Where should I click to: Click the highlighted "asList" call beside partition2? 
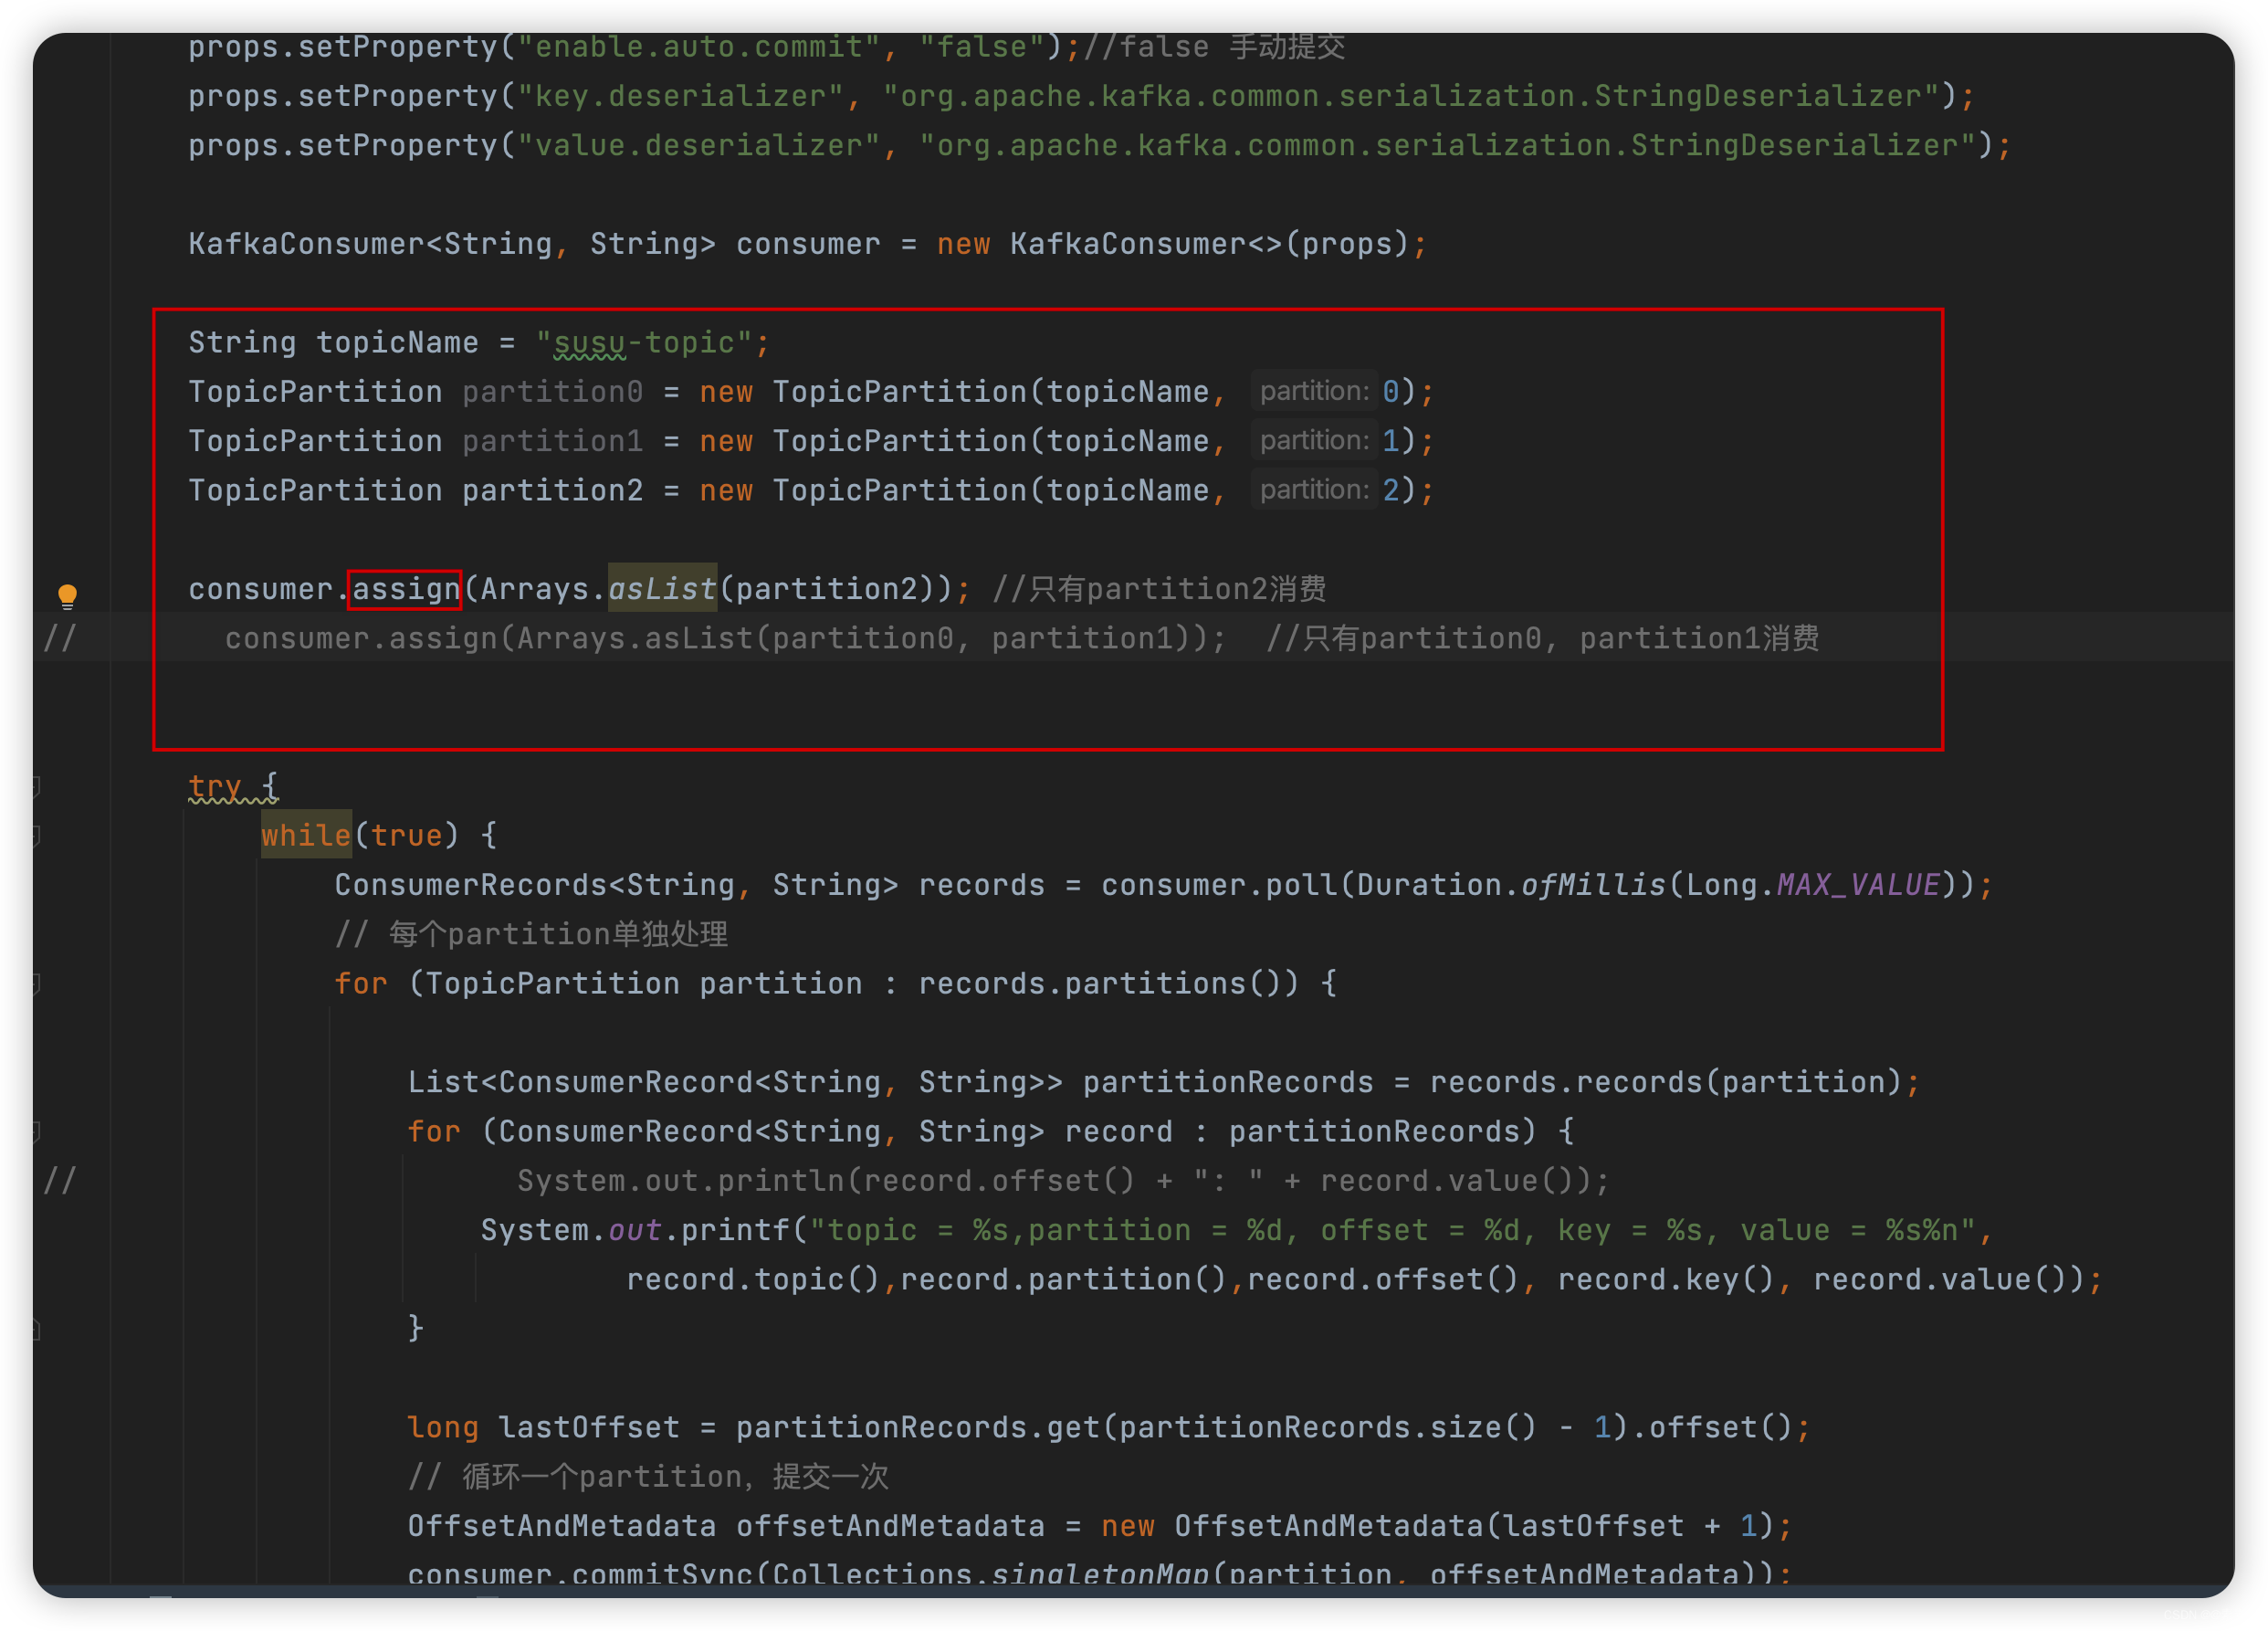(662, 589)
